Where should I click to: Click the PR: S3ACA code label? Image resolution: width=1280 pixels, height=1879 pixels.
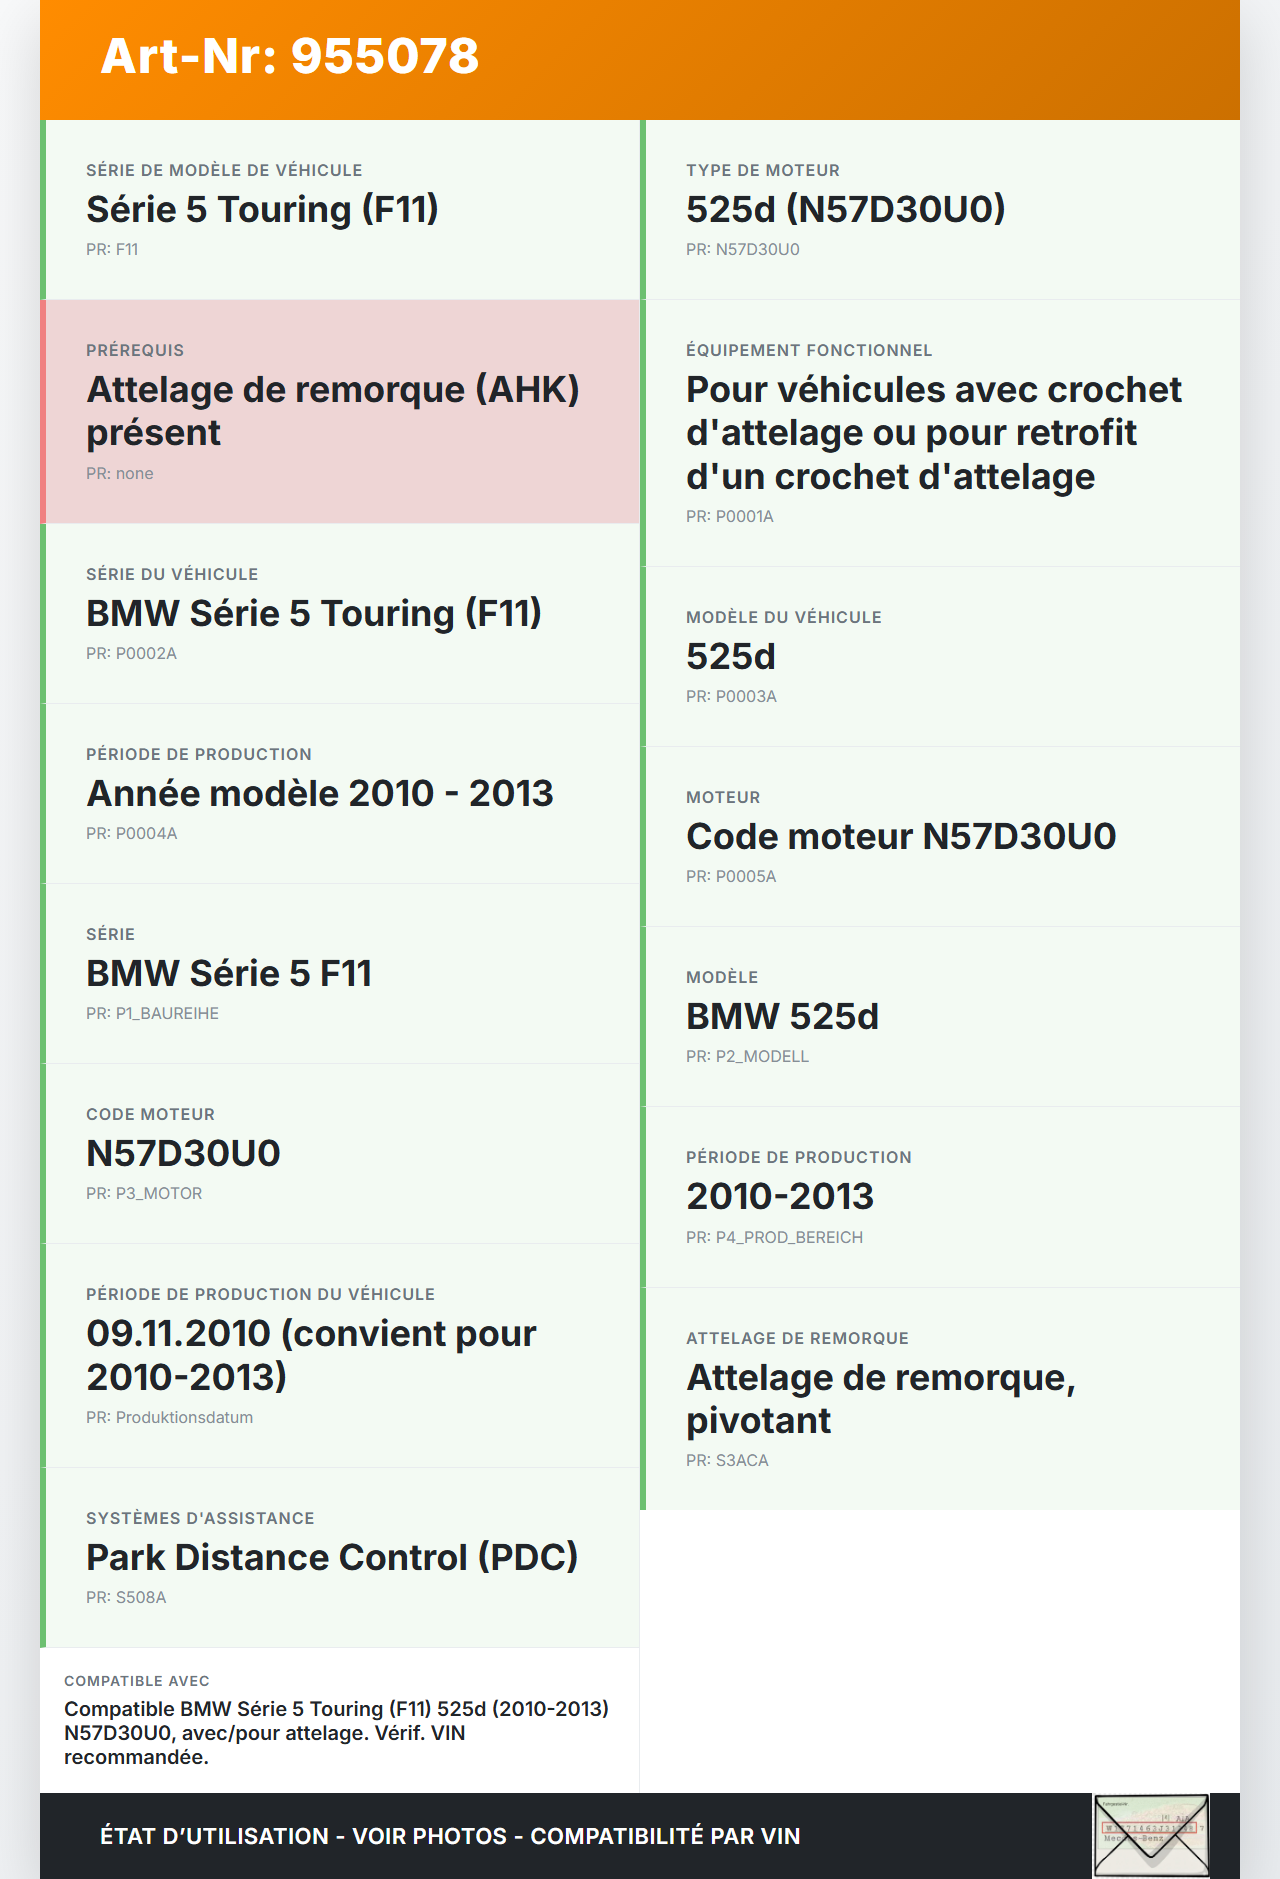tap(727, 1460)
